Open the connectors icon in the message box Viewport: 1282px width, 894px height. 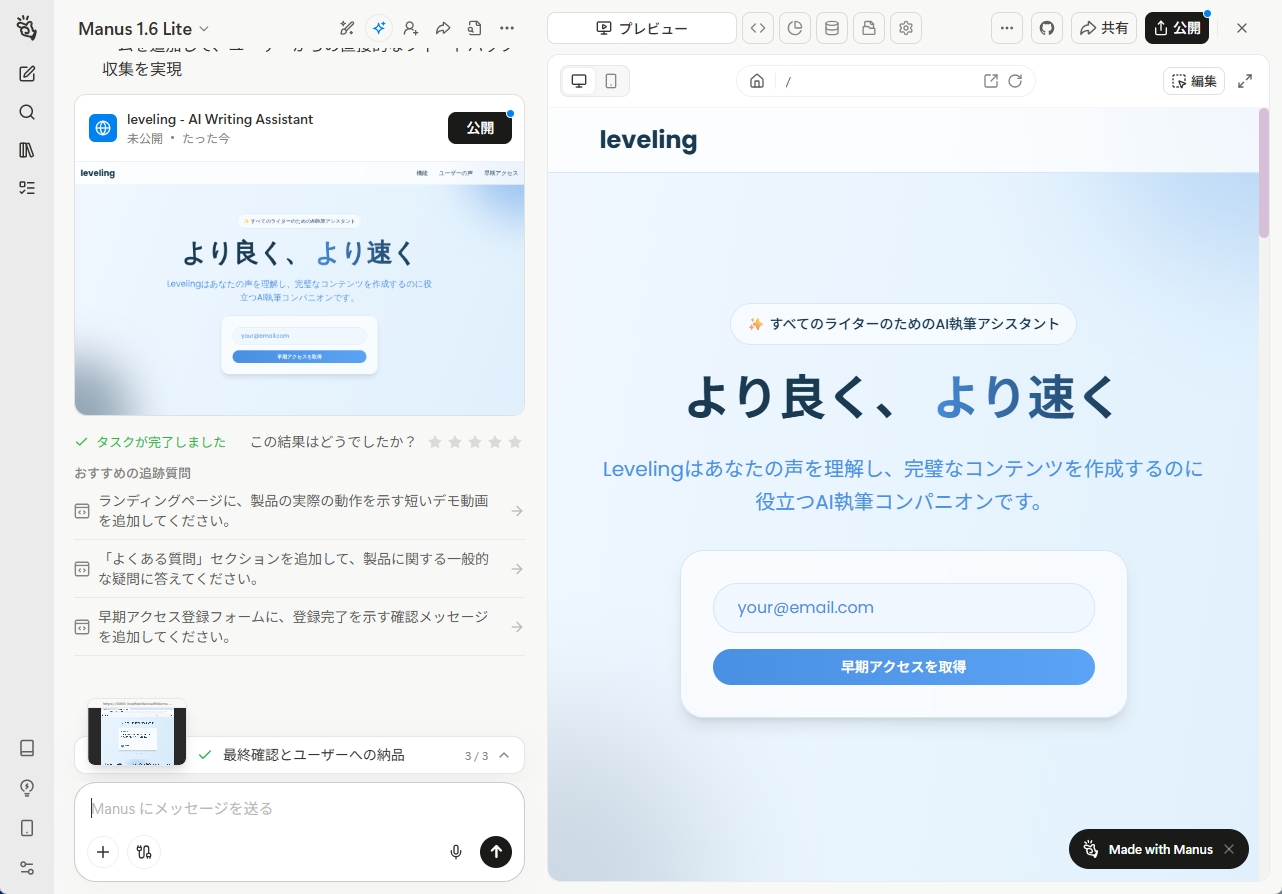144,852
